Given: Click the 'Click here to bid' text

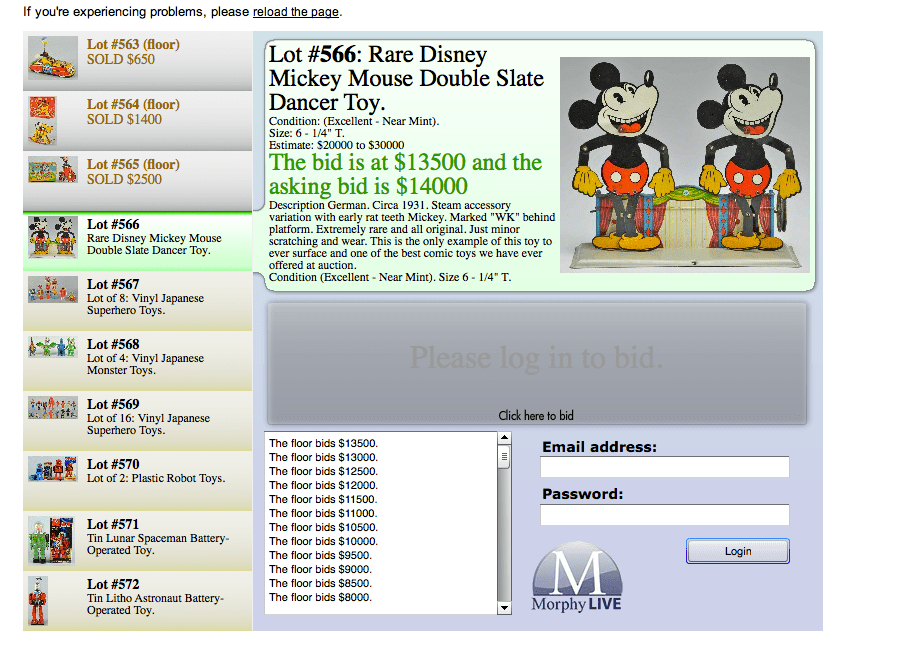Looking at the screenshot, I should [535, 415].
